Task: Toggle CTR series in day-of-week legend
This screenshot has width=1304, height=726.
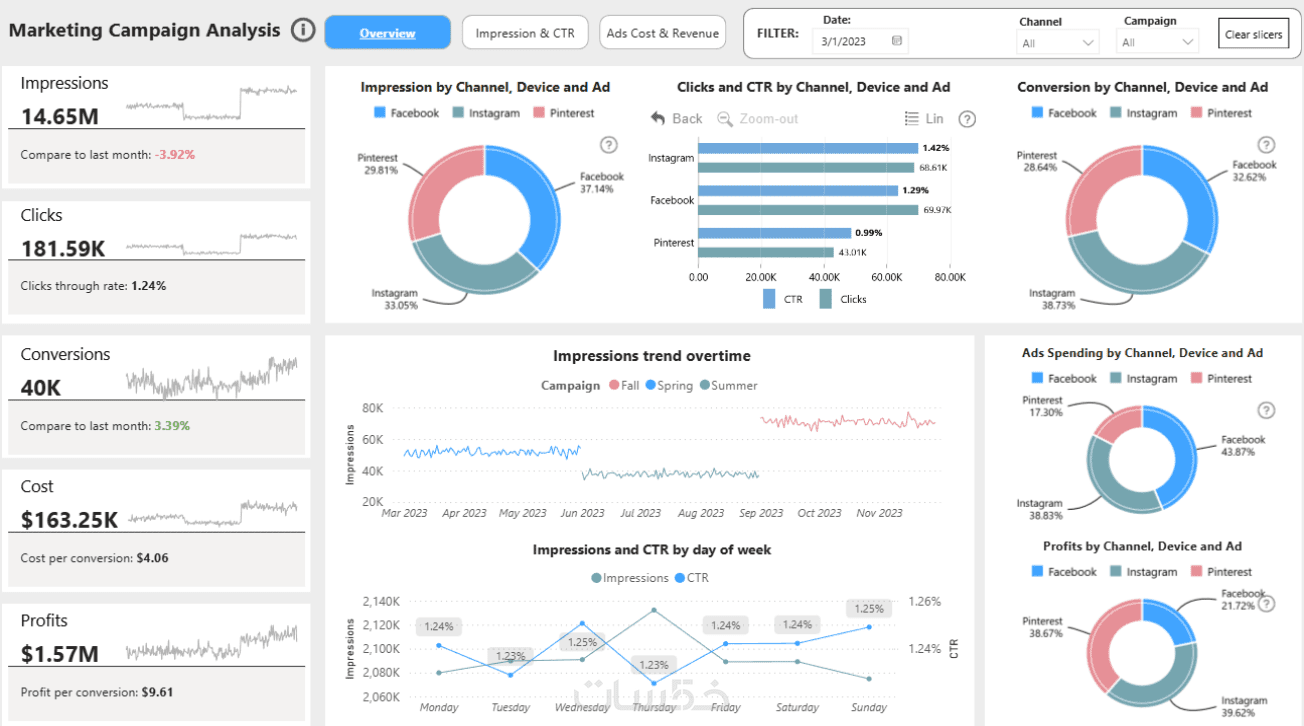Action: click(692, 578)
